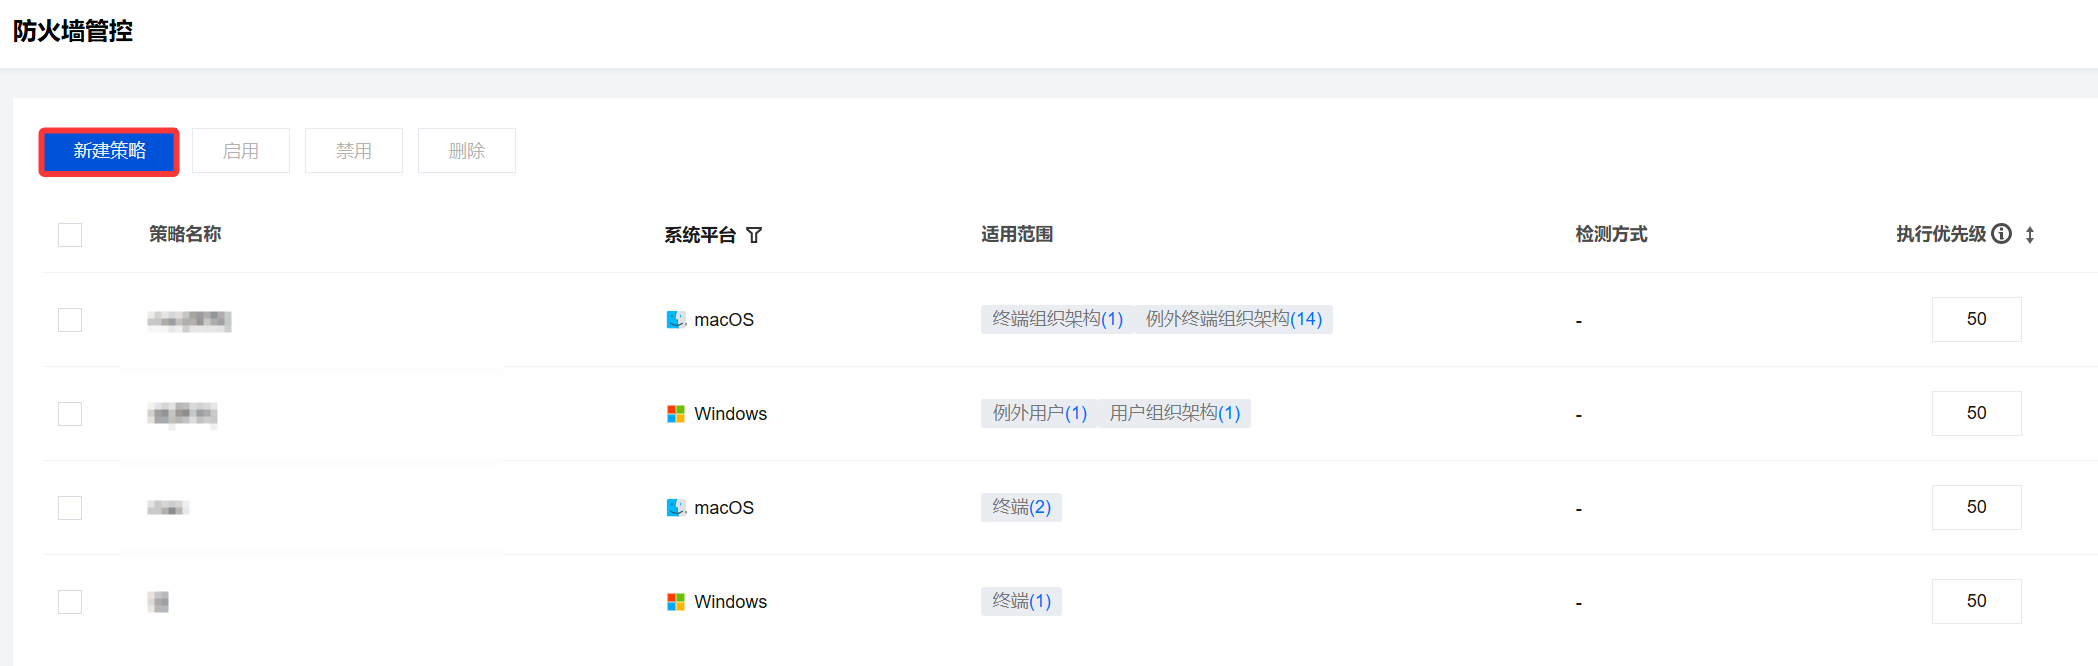
Task: Click the 防火墙管控 page title
Action: pos(73,31)
